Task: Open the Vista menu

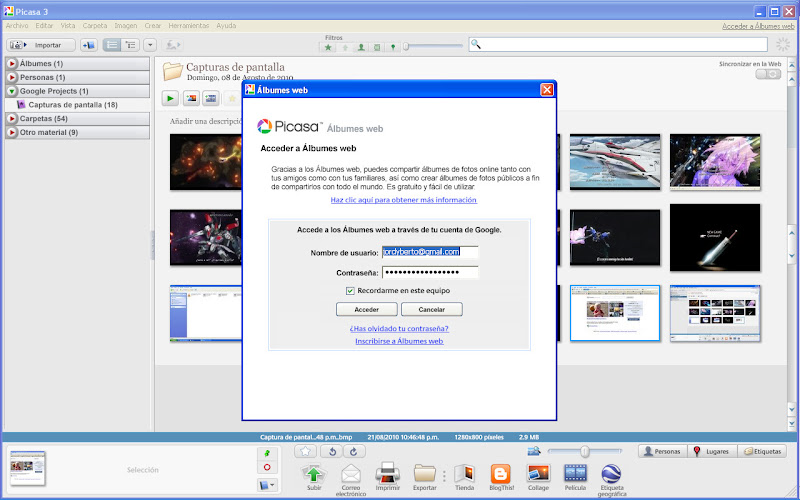Action: 68,26
